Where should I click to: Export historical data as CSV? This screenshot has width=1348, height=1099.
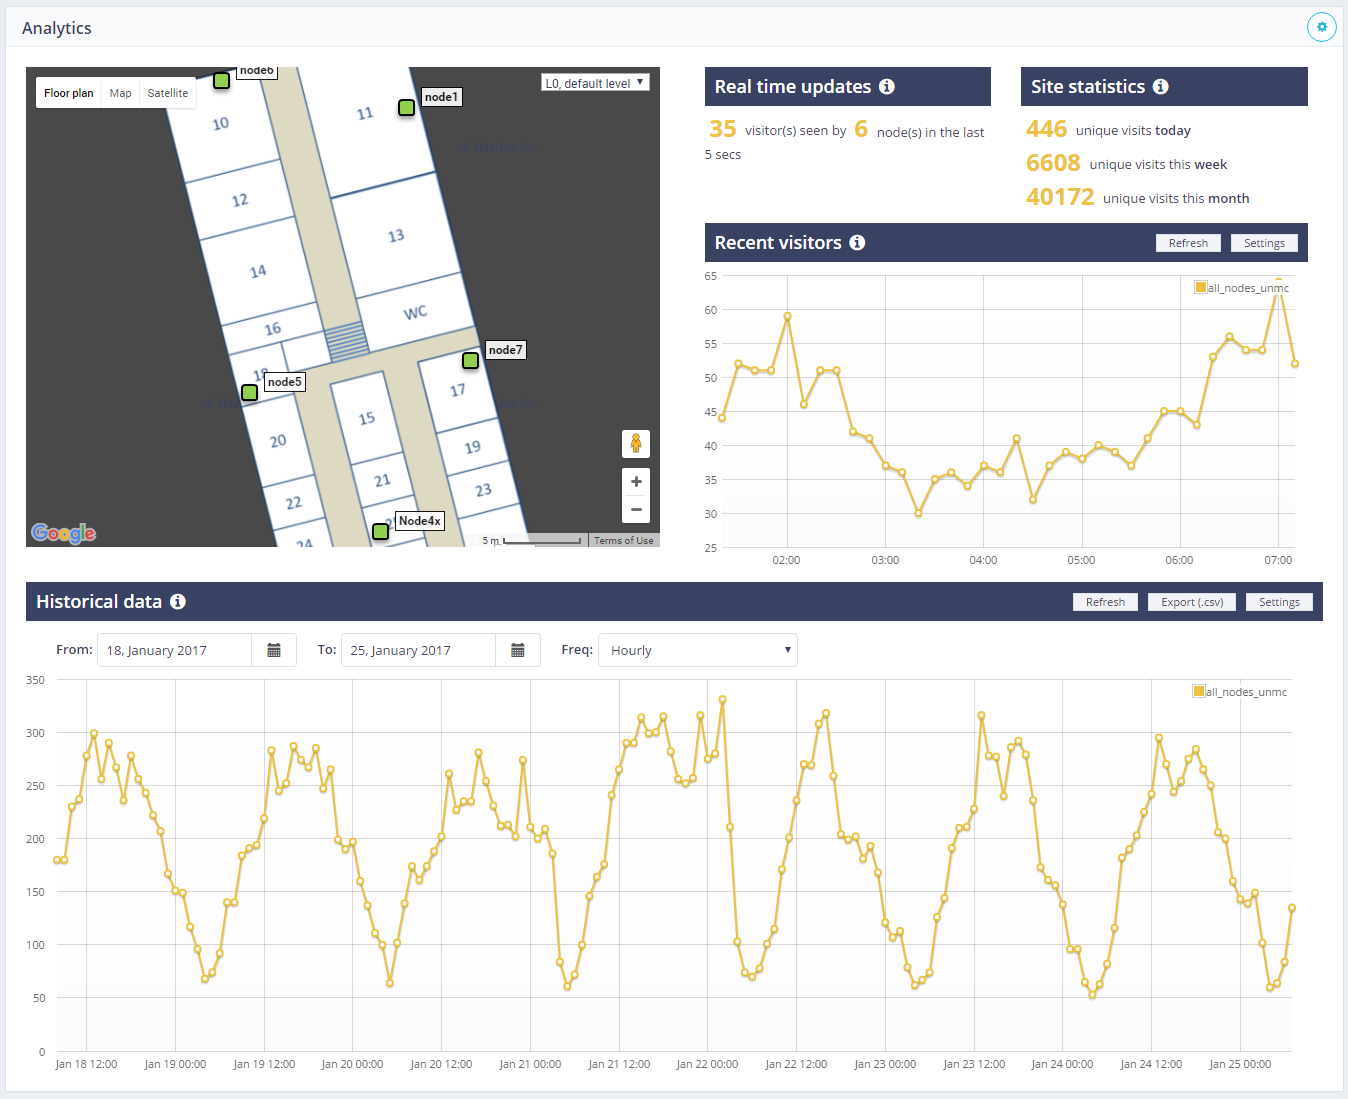[1192, 602]
